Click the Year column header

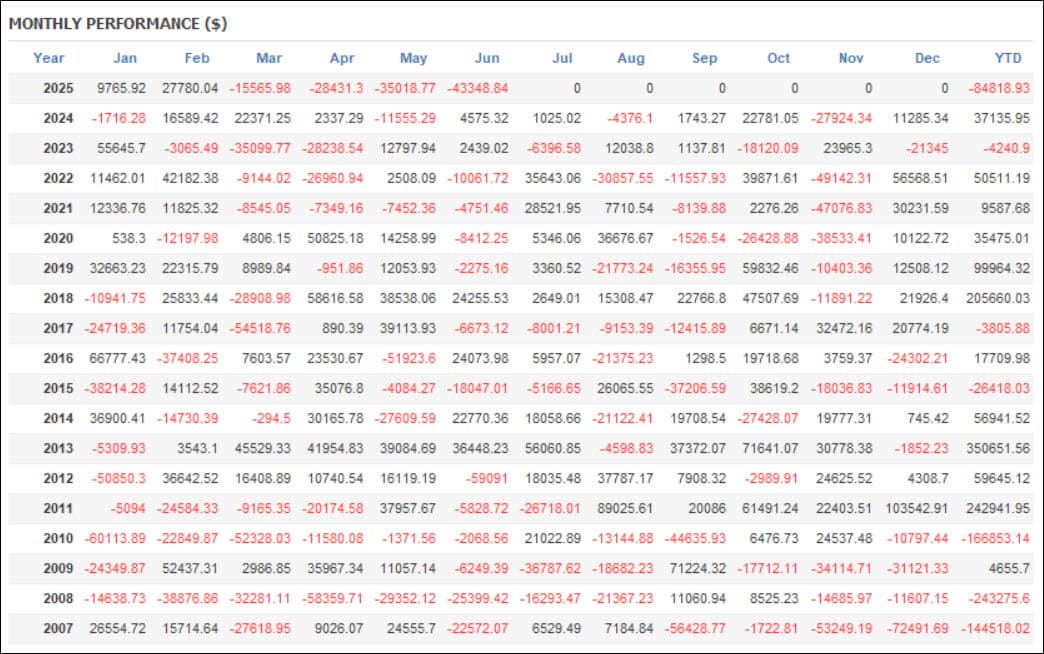(49, 58)
